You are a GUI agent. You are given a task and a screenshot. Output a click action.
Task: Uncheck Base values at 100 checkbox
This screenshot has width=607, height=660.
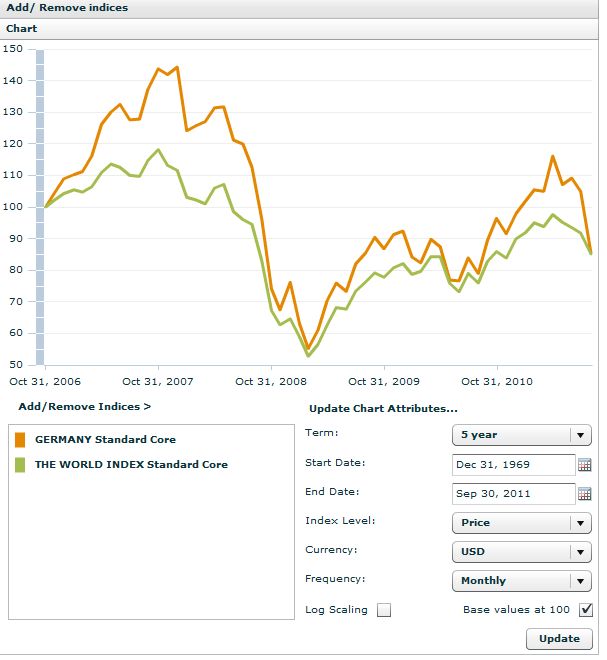pos(586,610)
